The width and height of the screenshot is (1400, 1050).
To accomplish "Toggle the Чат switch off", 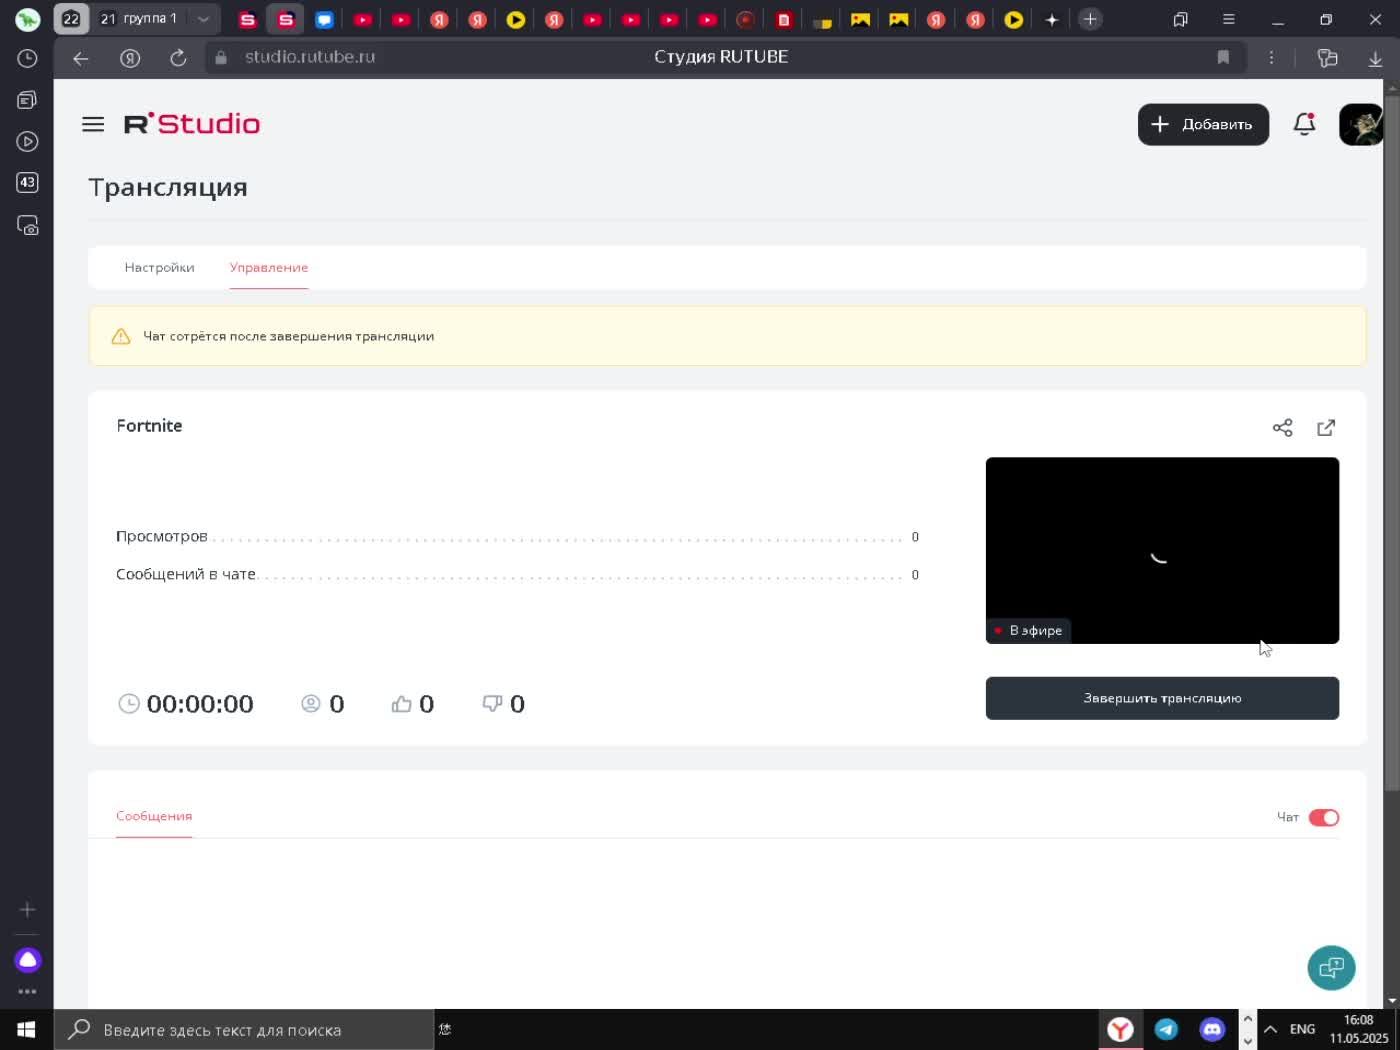I will point(1323,817).
